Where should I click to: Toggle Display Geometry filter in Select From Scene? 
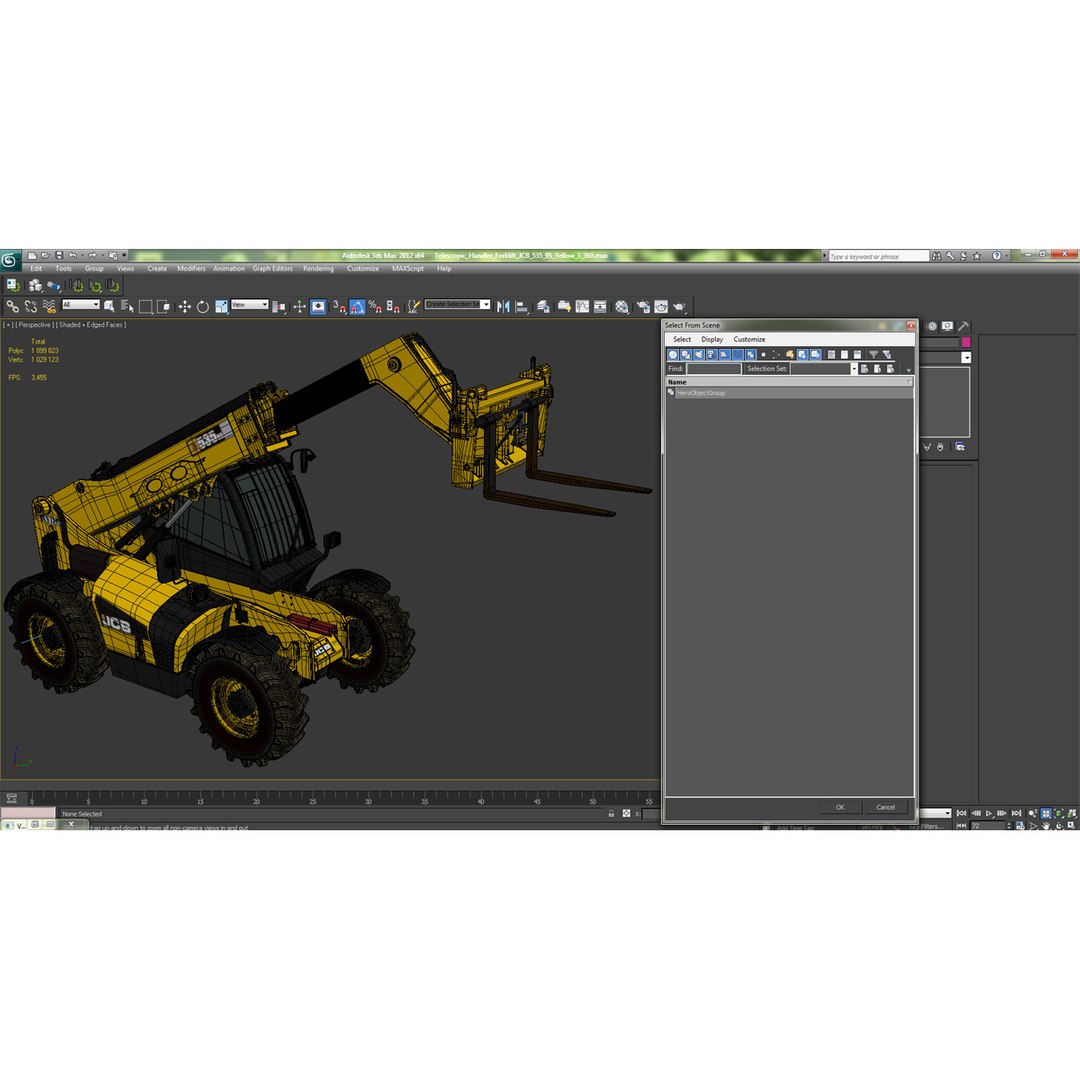pos(673,355)
